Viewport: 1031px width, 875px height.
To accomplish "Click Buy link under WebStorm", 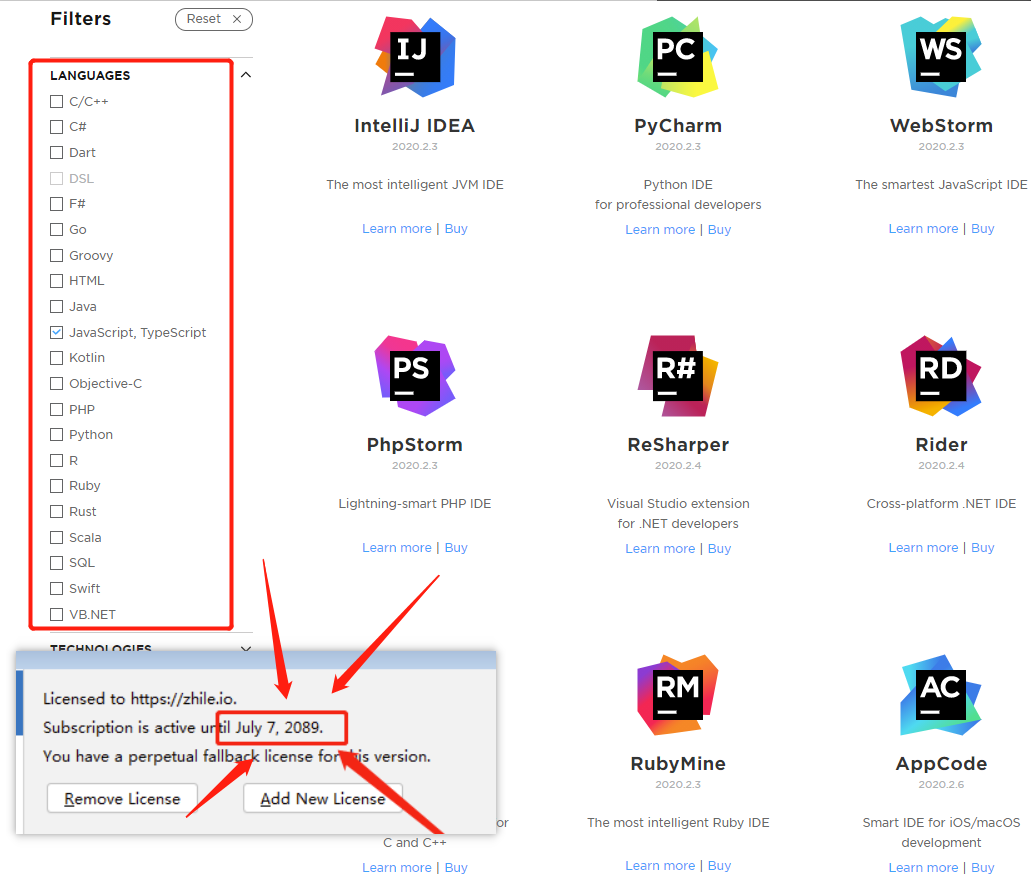I will pos(982,228).
